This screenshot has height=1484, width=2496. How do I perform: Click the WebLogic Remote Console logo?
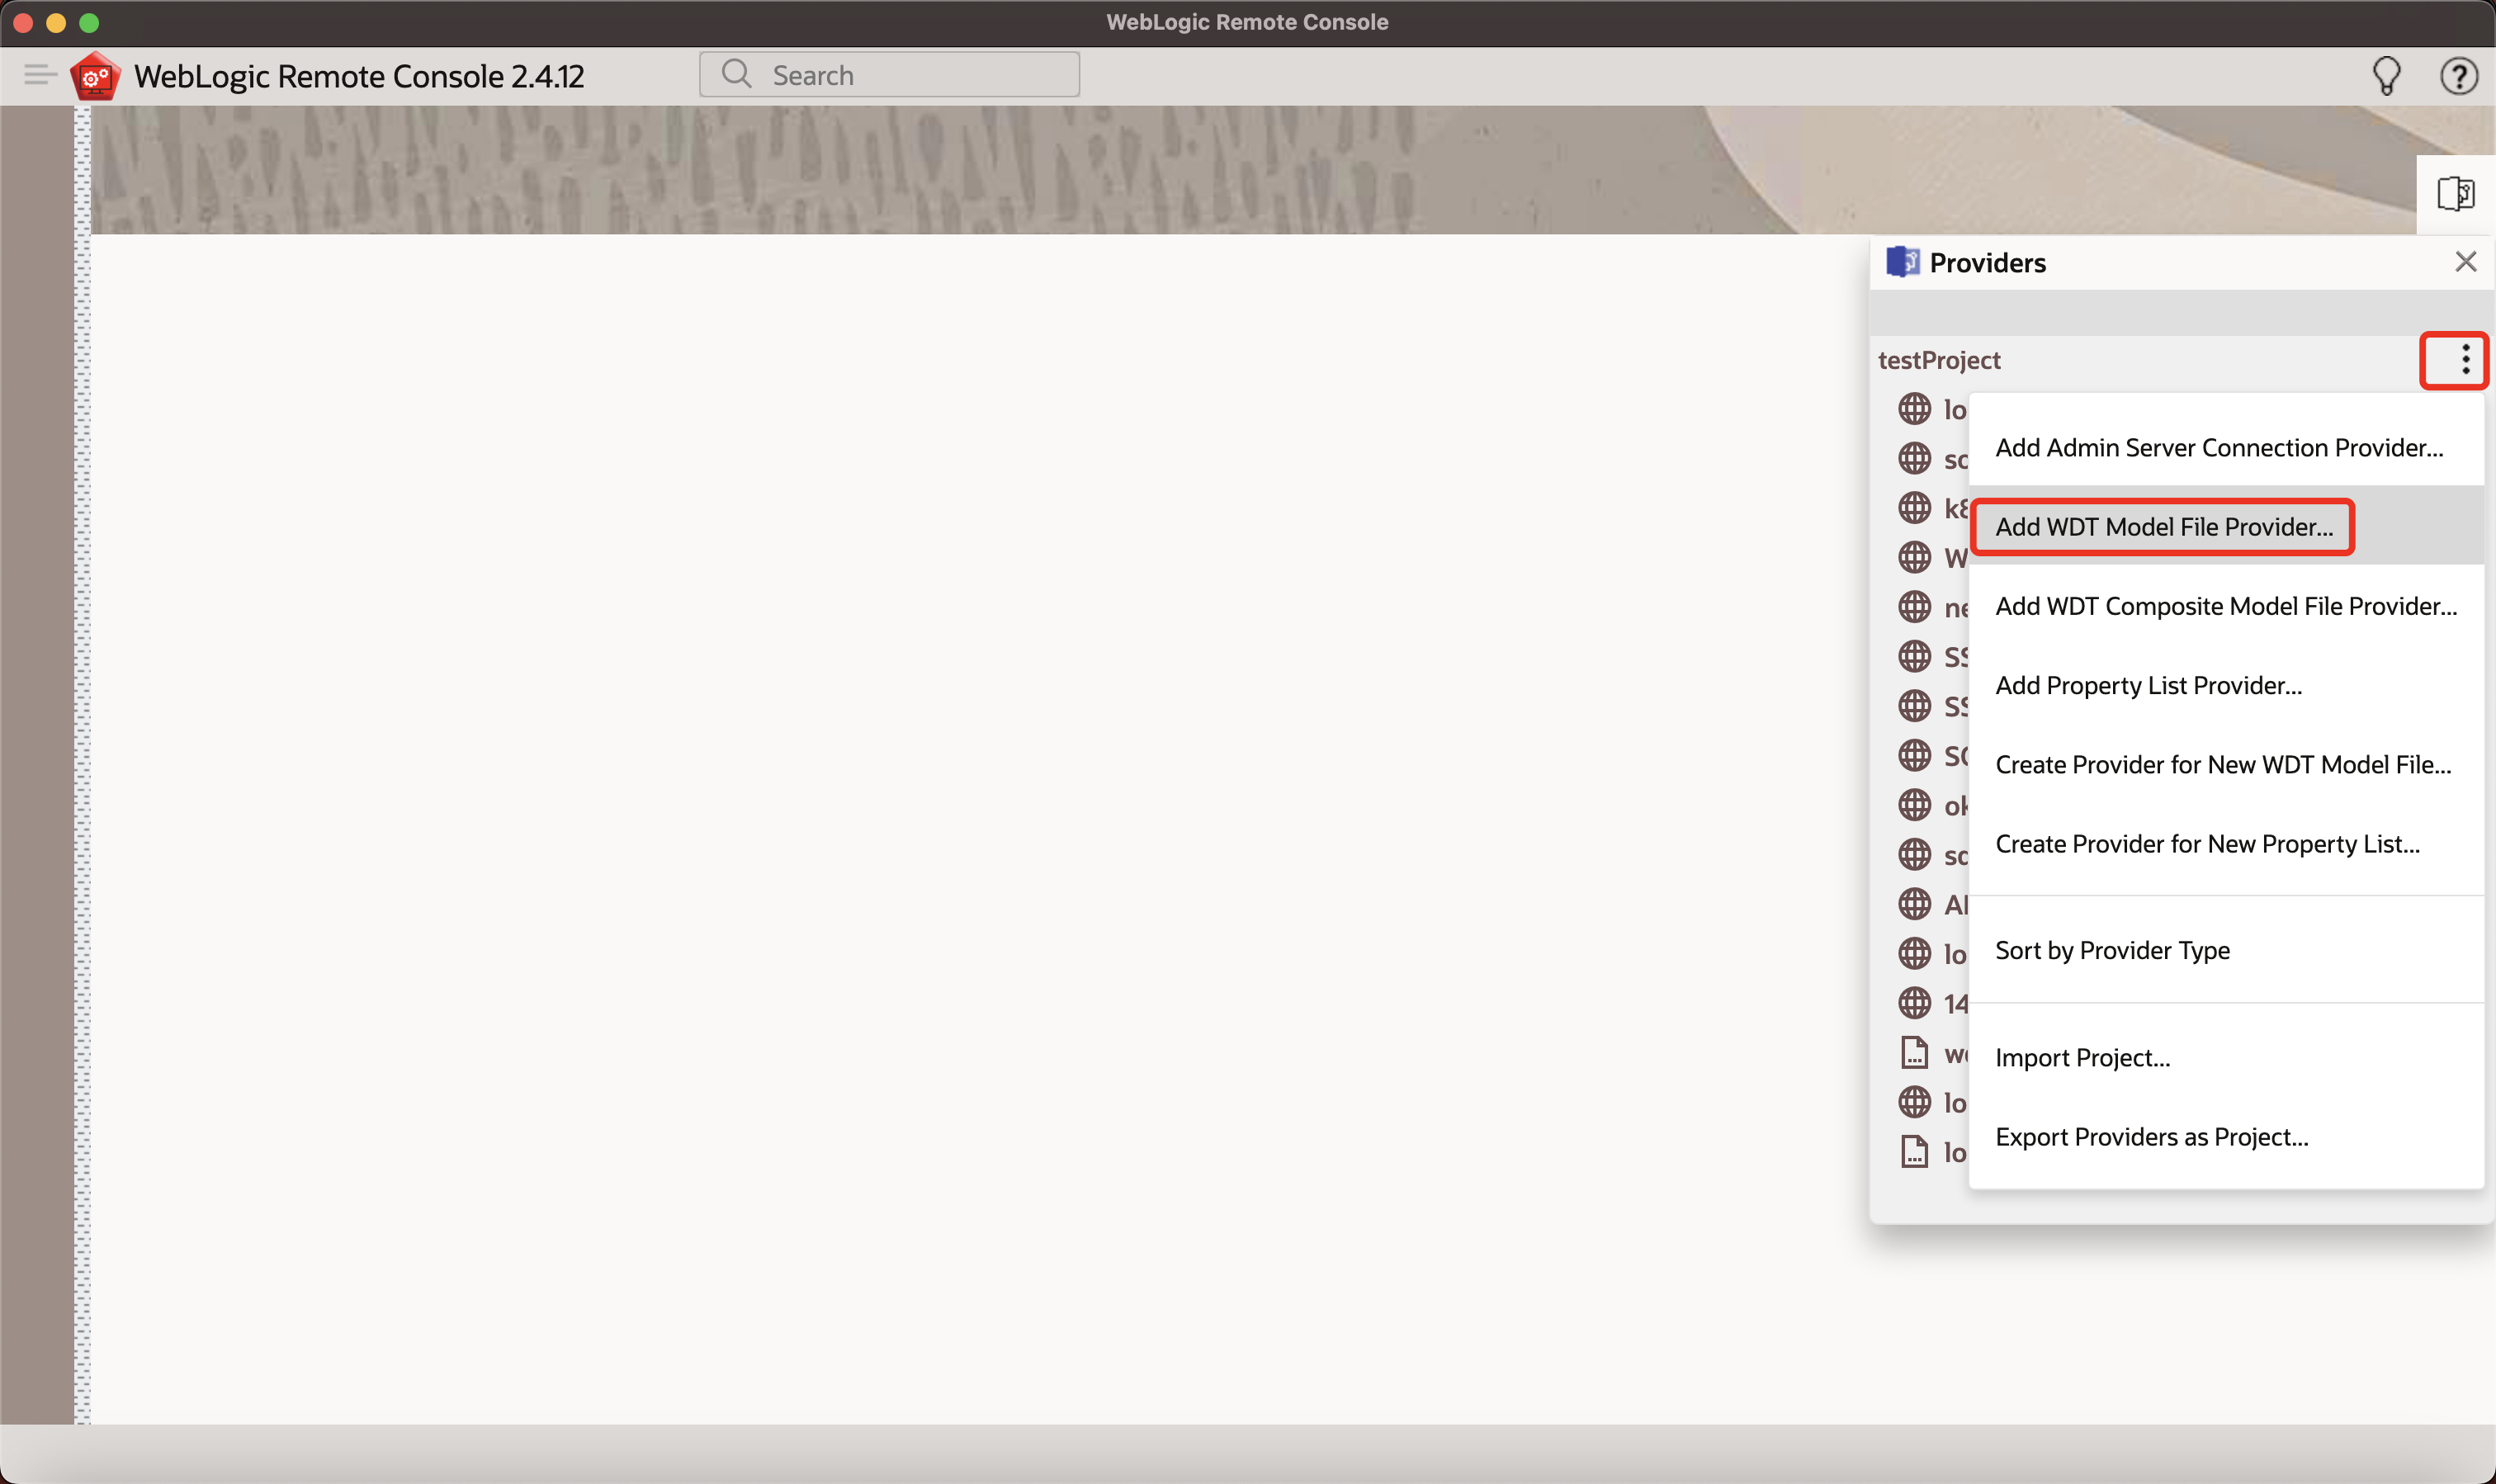pyautogui.click(x=96, y=76)
